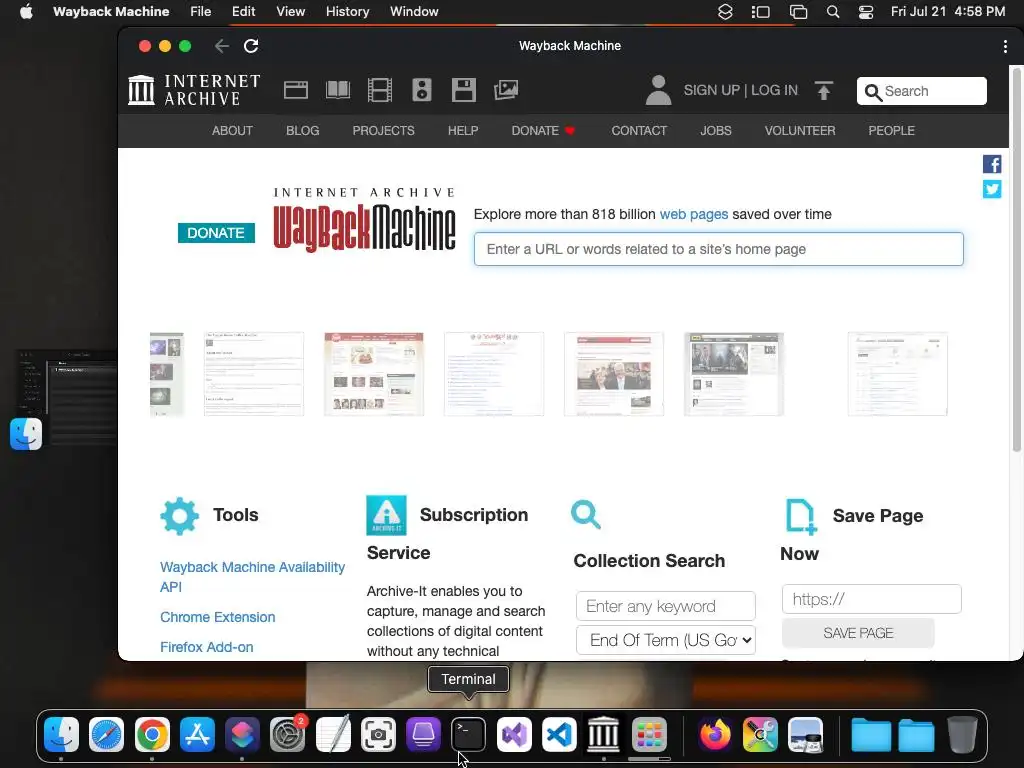
Task: Click the Save Page Now document icon
Action: [x=801, y=516]
